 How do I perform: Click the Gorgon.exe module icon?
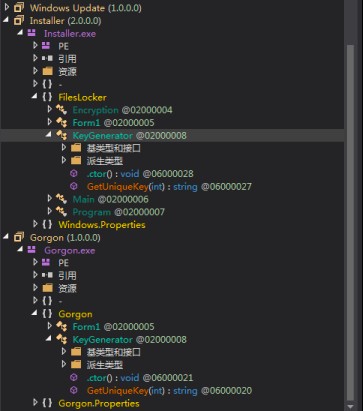point(32,250)
